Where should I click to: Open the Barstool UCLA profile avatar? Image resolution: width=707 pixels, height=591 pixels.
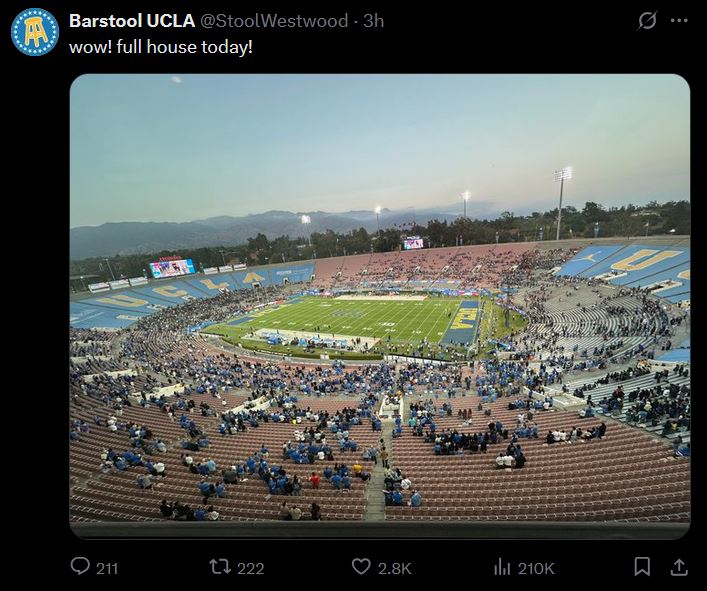coord(35,32)
